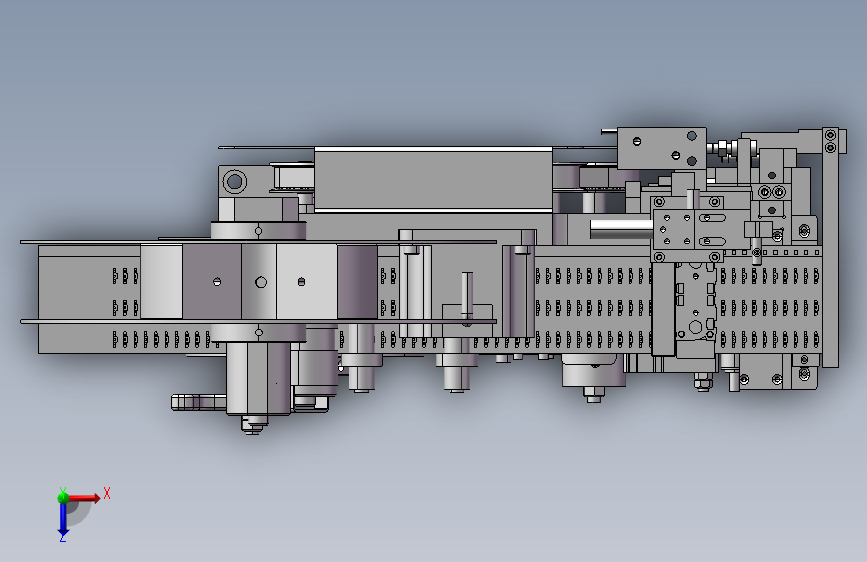Screen dimensions: 867x562
Task: Select the hex nut beneath the round motor
Action: (594, 393)
